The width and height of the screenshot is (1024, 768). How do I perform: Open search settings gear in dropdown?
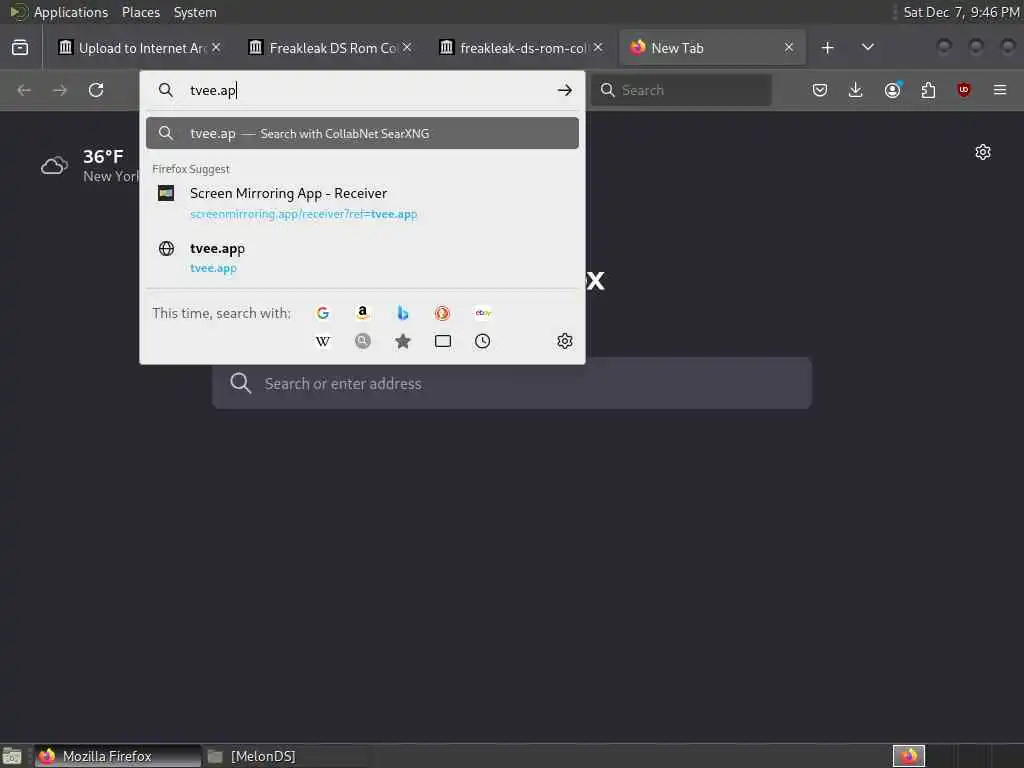point(565,341)
